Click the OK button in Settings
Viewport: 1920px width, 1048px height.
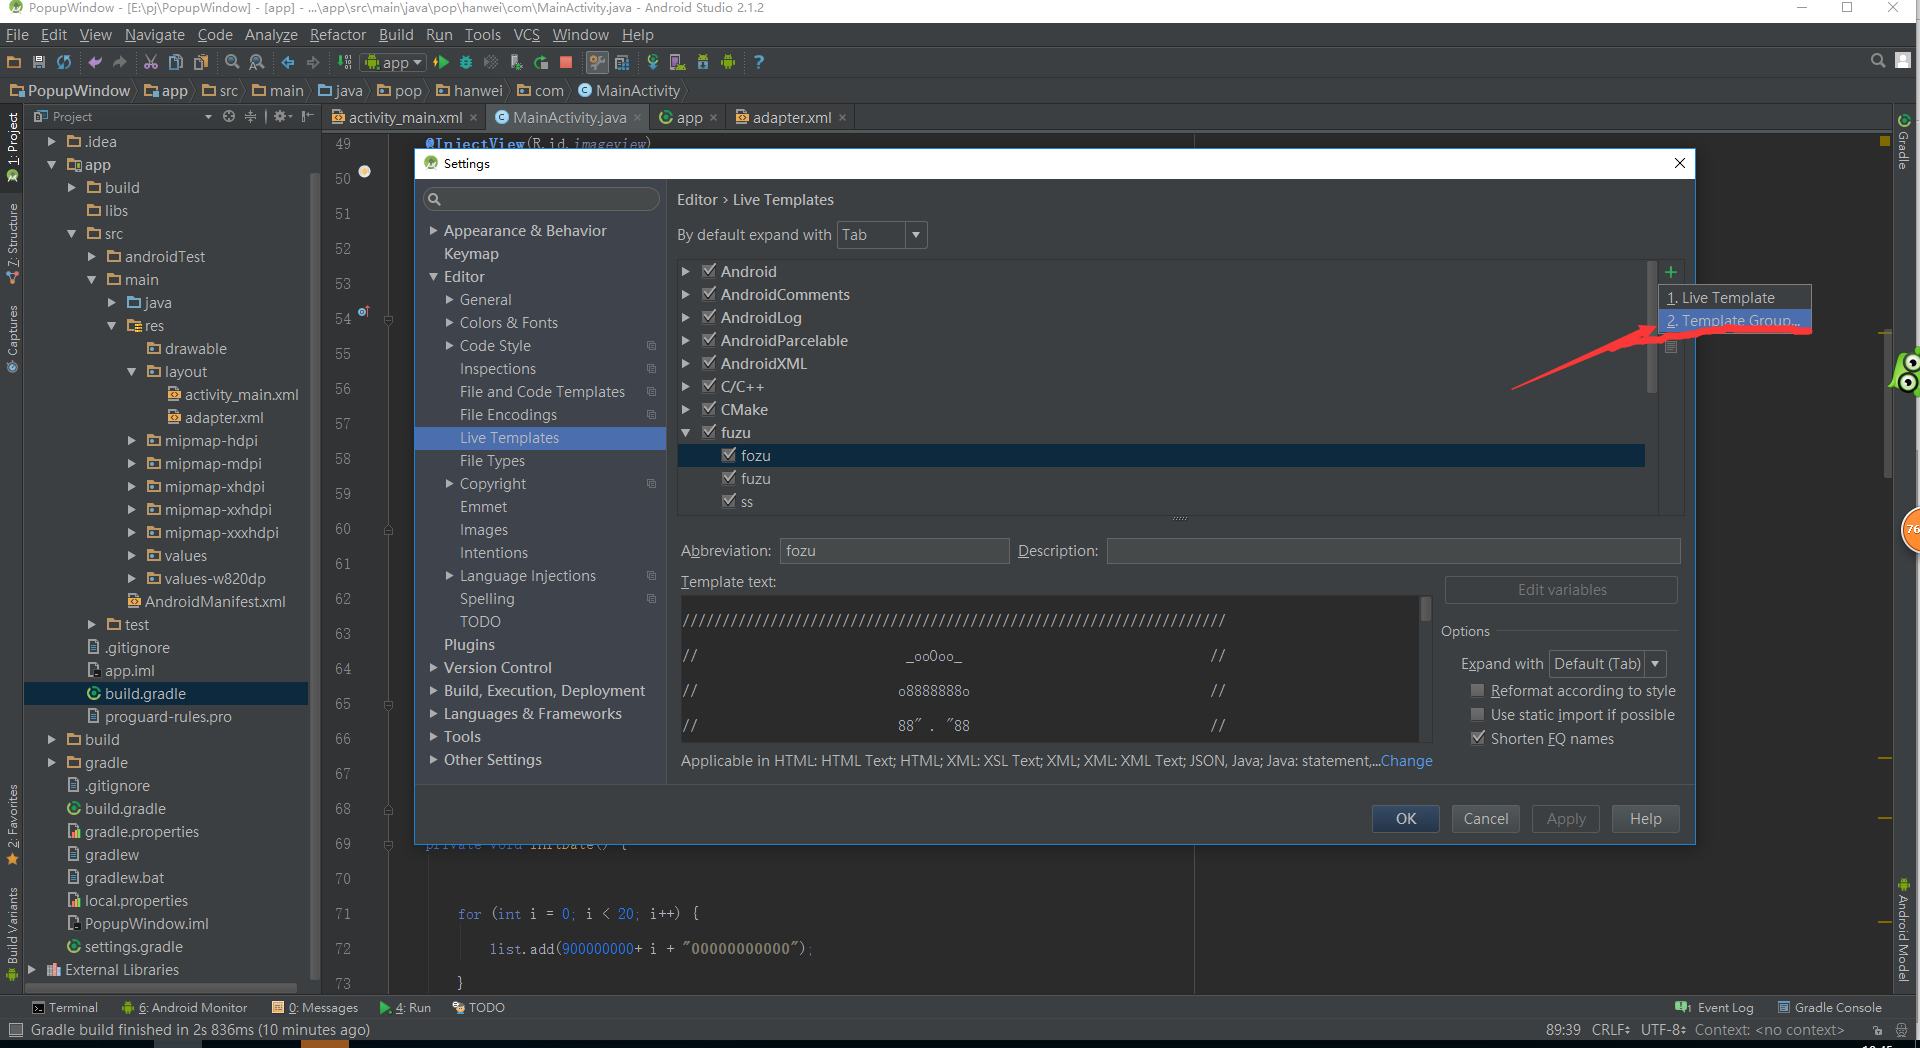[x=1405, y=819]
